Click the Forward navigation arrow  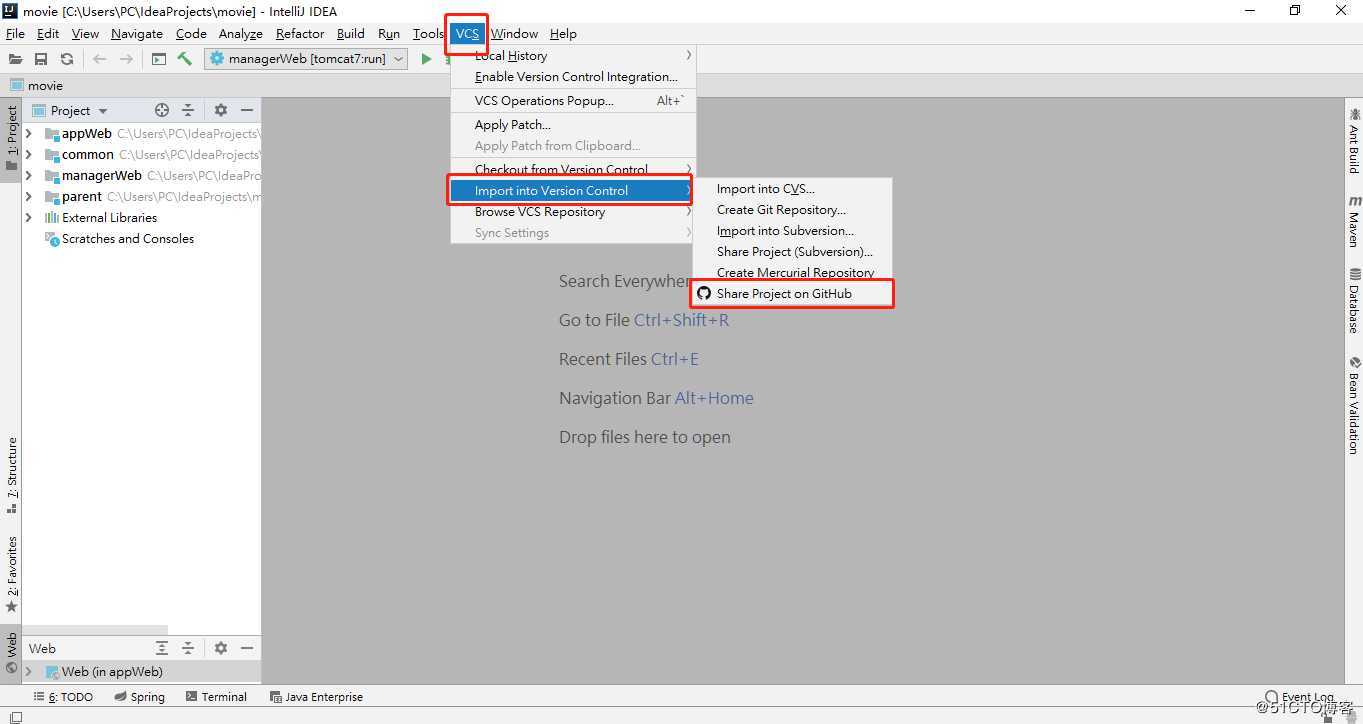click(x=126, y=59)
